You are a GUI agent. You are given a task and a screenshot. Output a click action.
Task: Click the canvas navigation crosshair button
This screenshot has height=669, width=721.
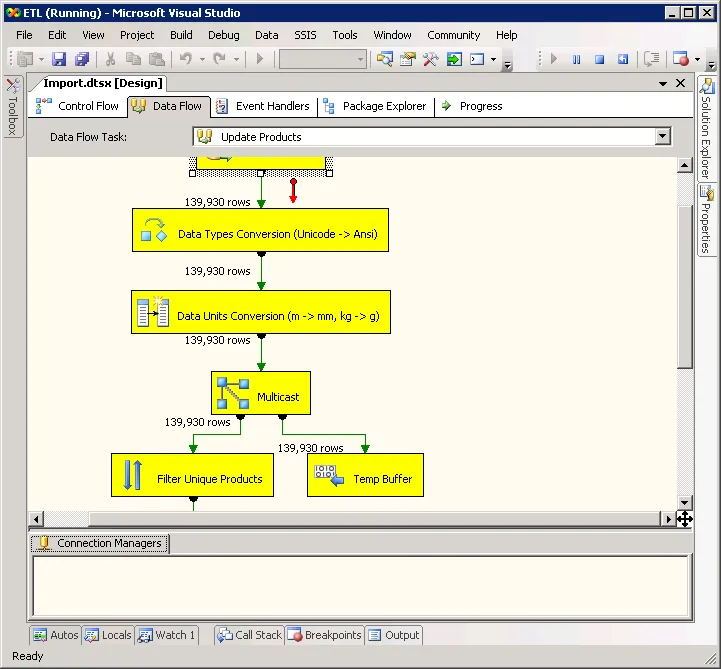pyautogui.click(x=685, y=519)
